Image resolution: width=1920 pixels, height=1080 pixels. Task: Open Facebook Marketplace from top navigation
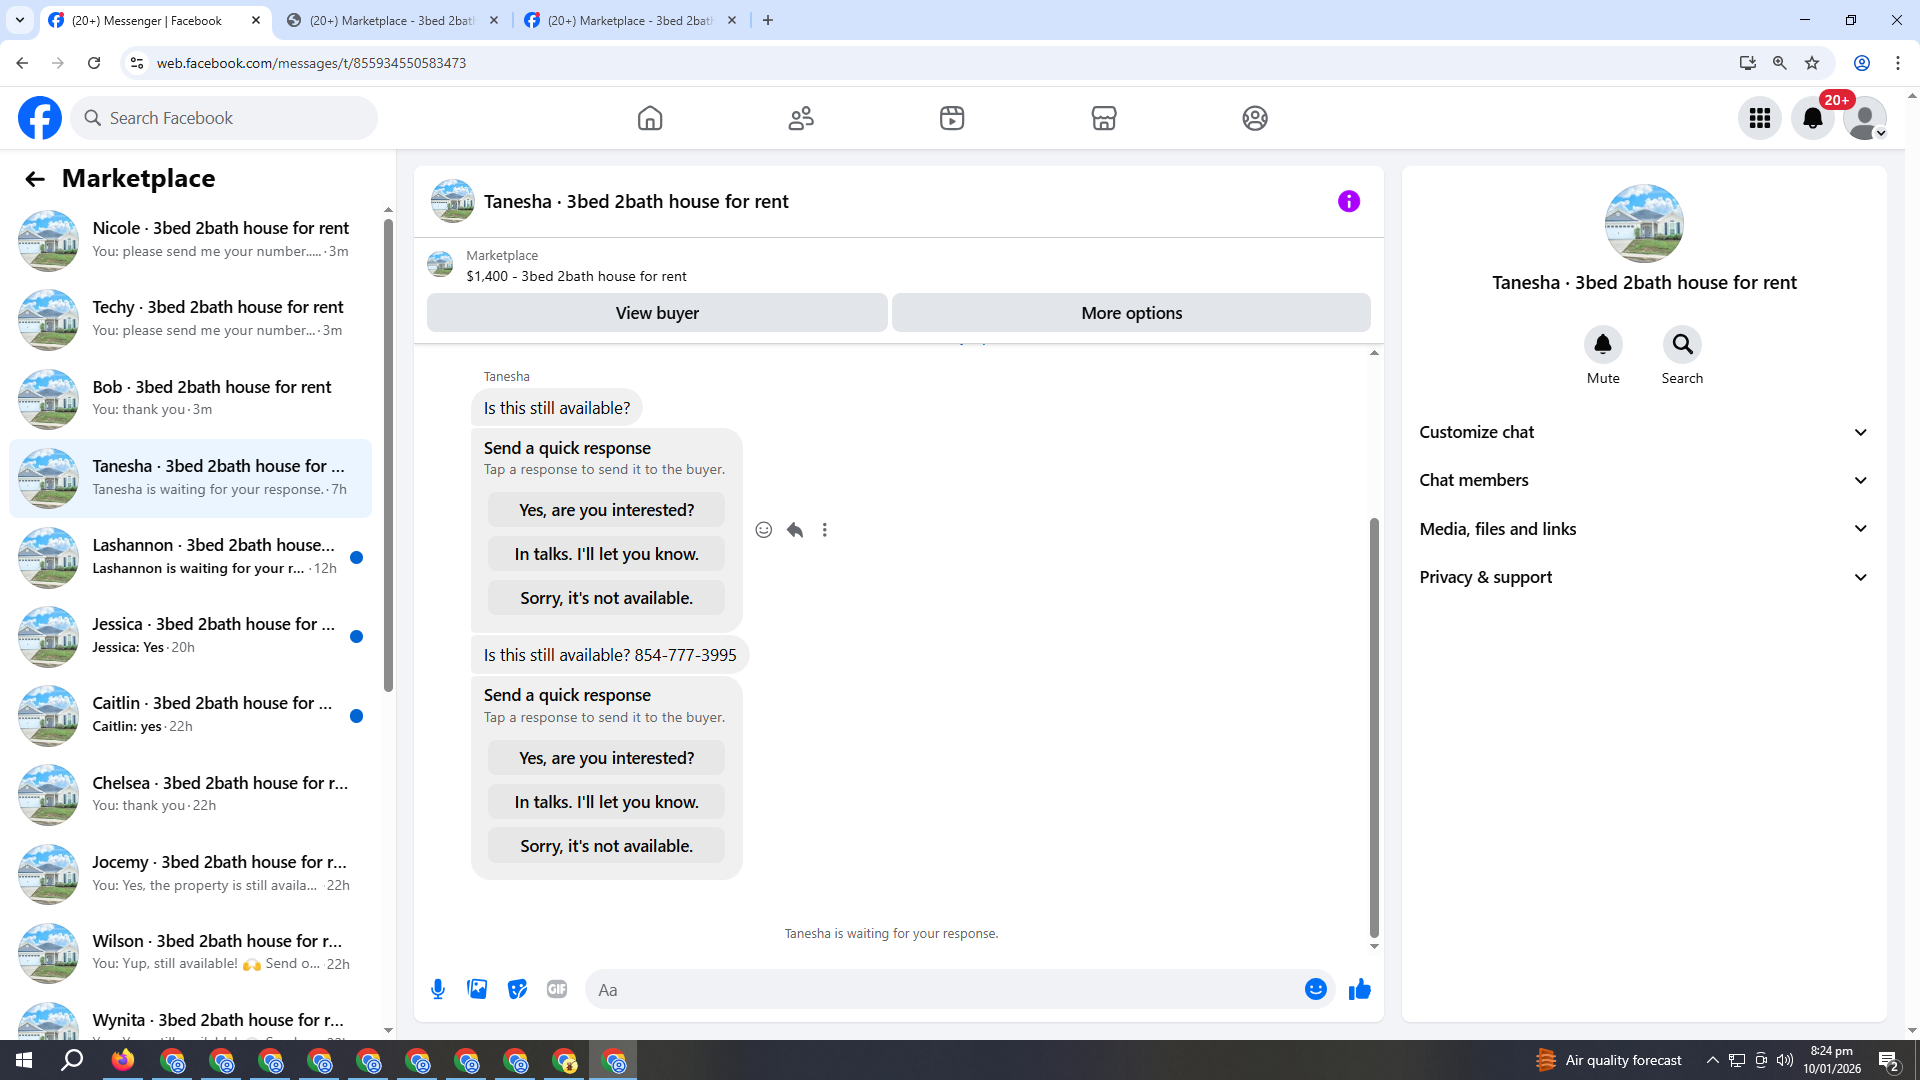1103,118
